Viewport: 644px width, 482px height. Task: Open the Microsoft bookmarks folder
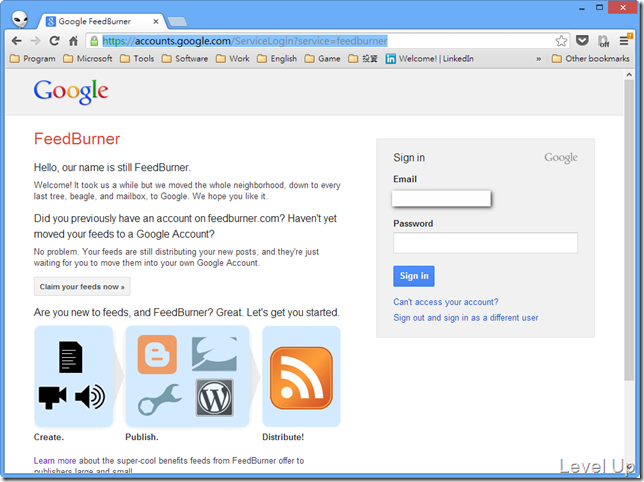pyautogui.click(x=87, y=59)
